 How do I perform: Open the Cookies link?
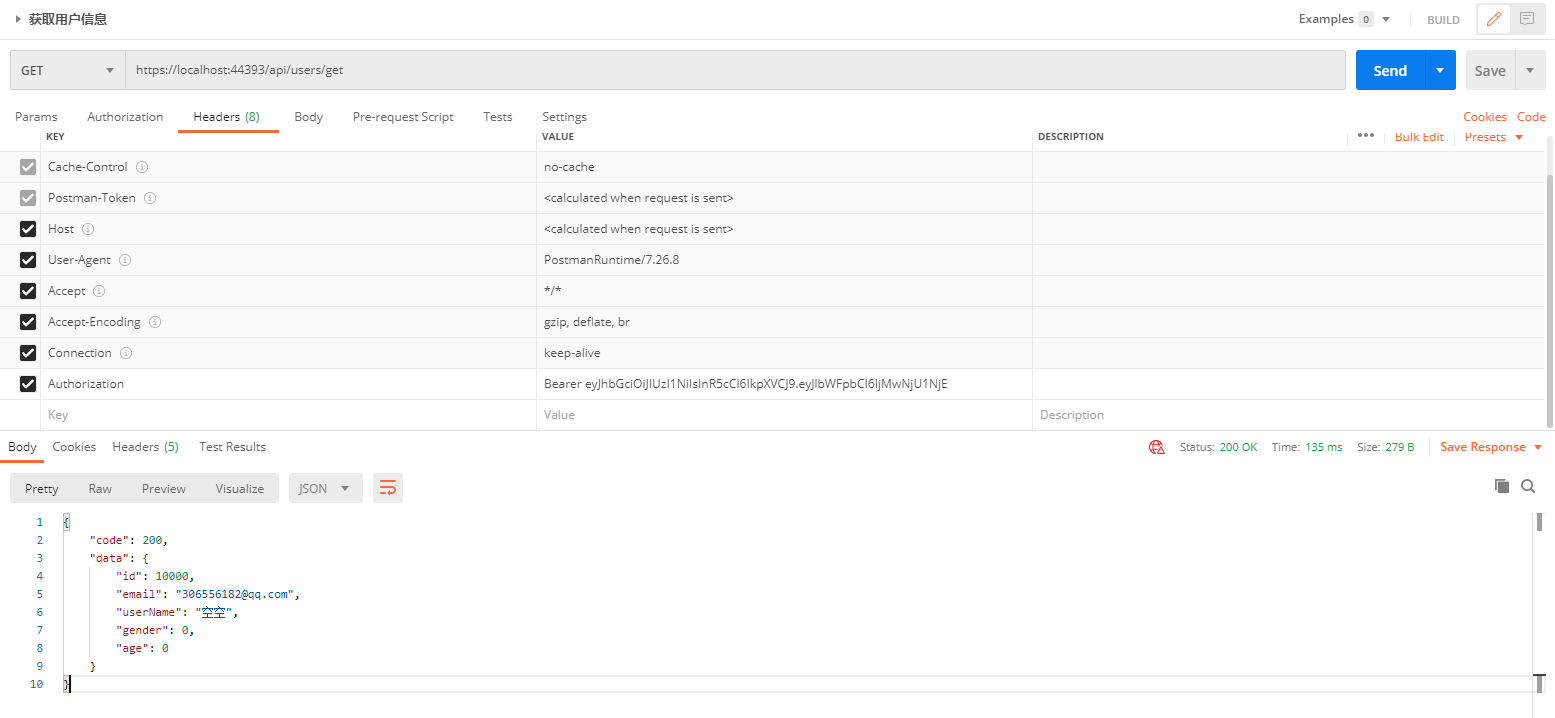[1484, 117]
